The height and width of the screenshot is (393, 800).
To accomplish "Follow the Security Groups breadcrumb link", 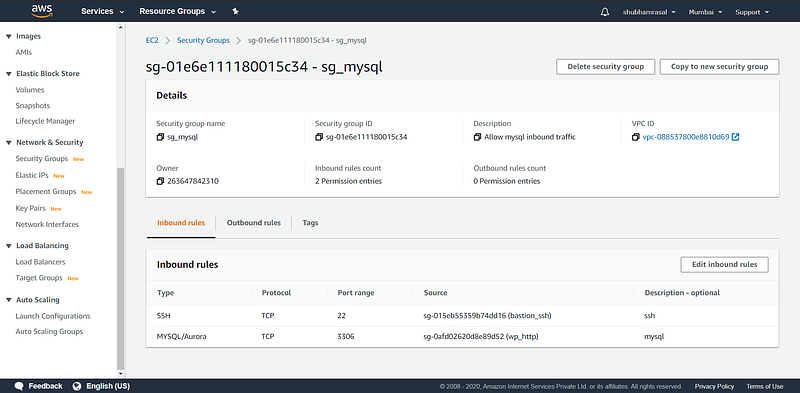I will (204, 40).
